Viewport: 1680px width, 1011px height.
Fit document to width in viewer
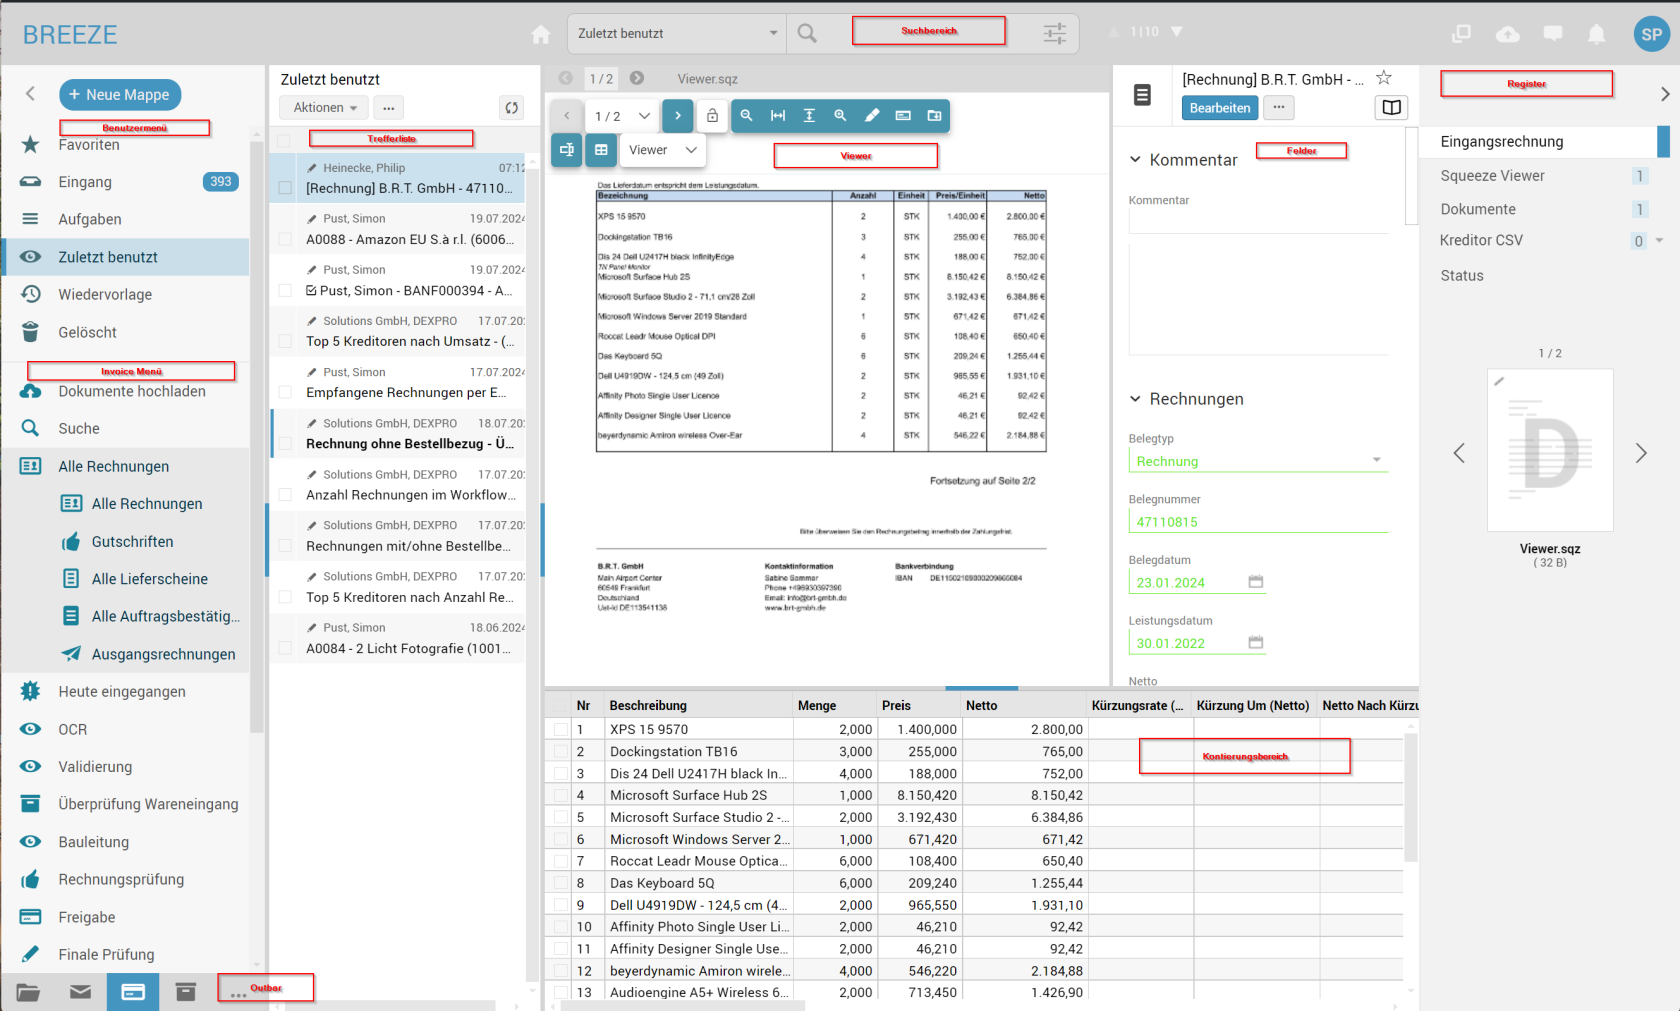tap(778, 116)
